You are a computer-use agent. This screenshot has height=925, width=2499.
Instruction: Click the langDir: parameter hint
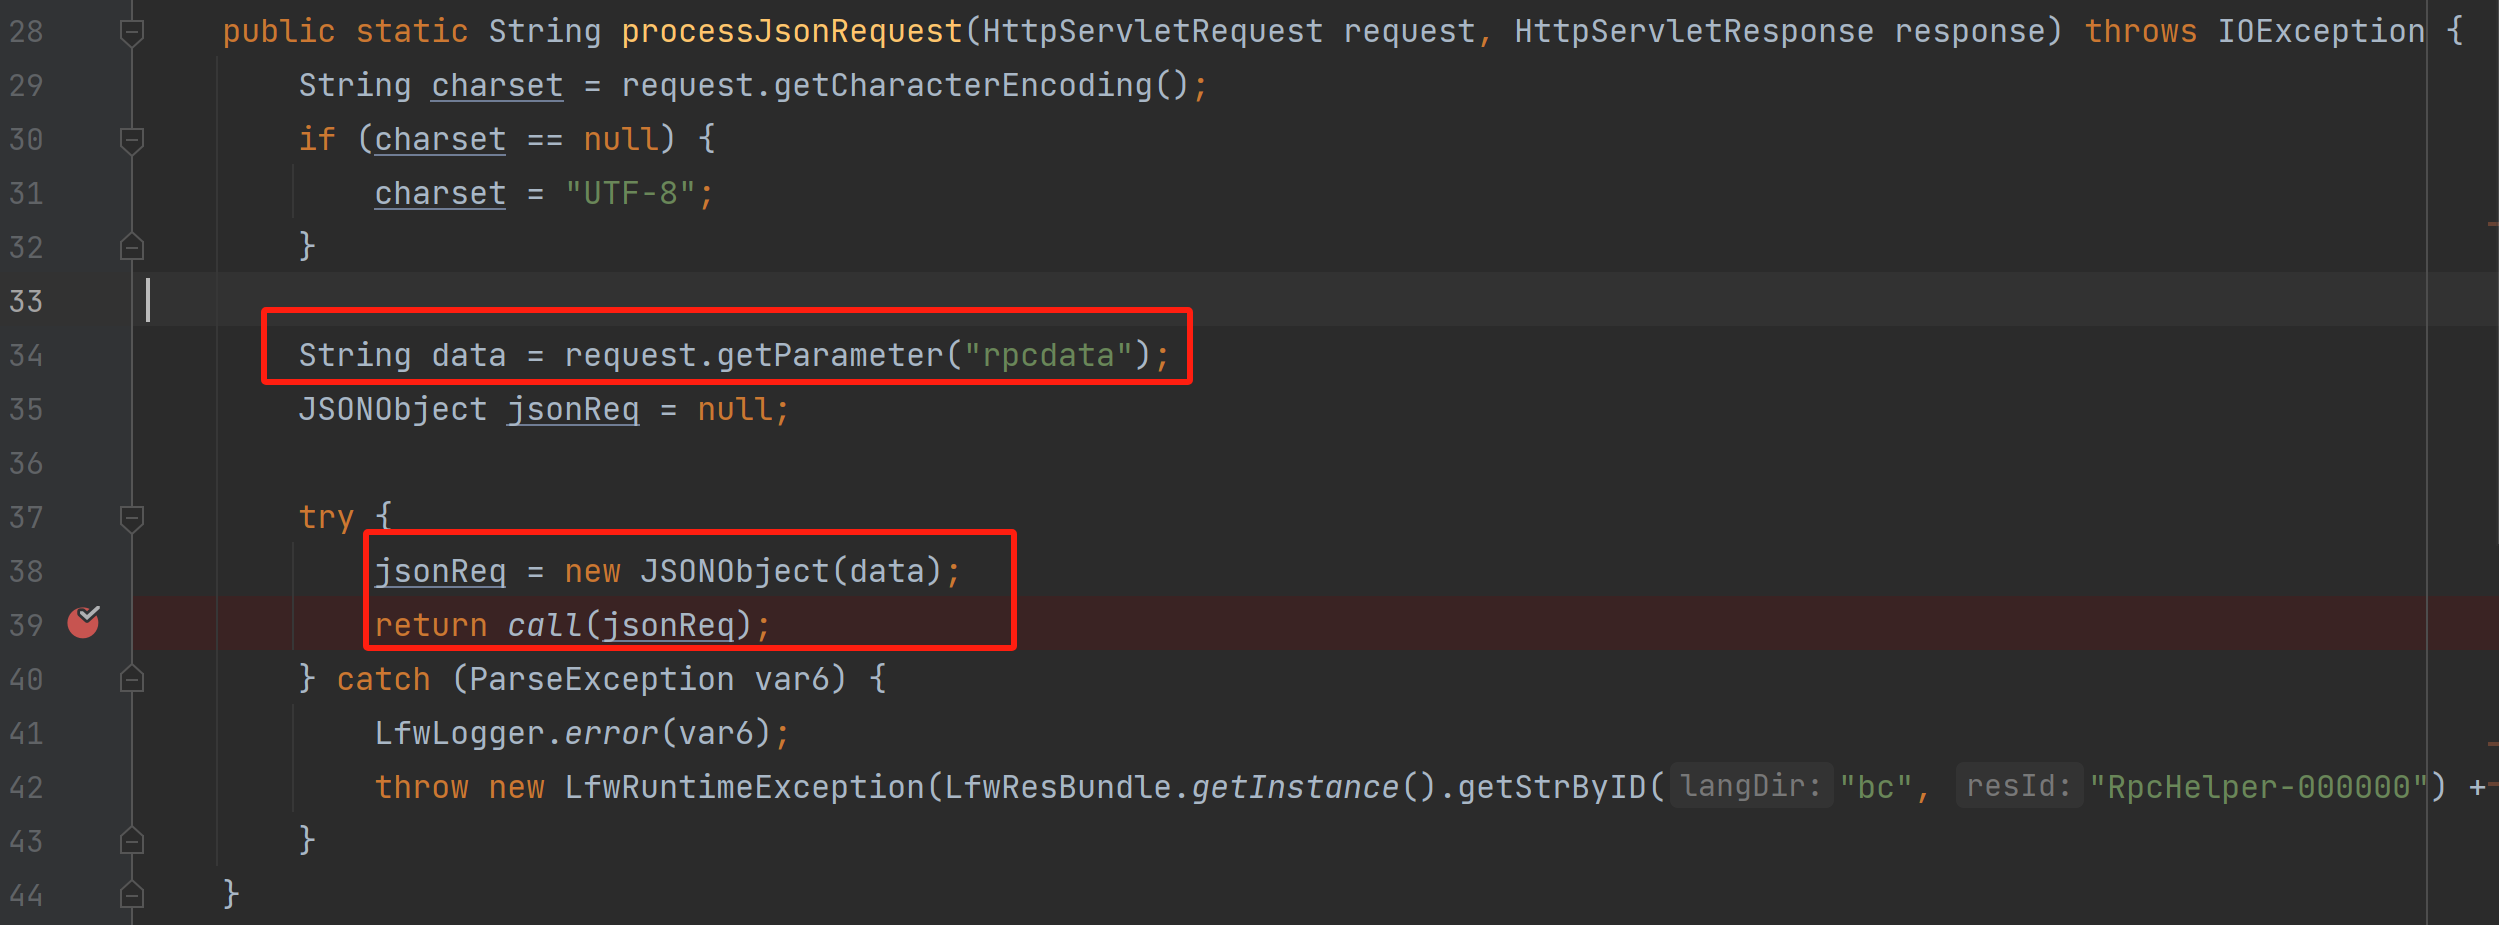(1750, 787)
